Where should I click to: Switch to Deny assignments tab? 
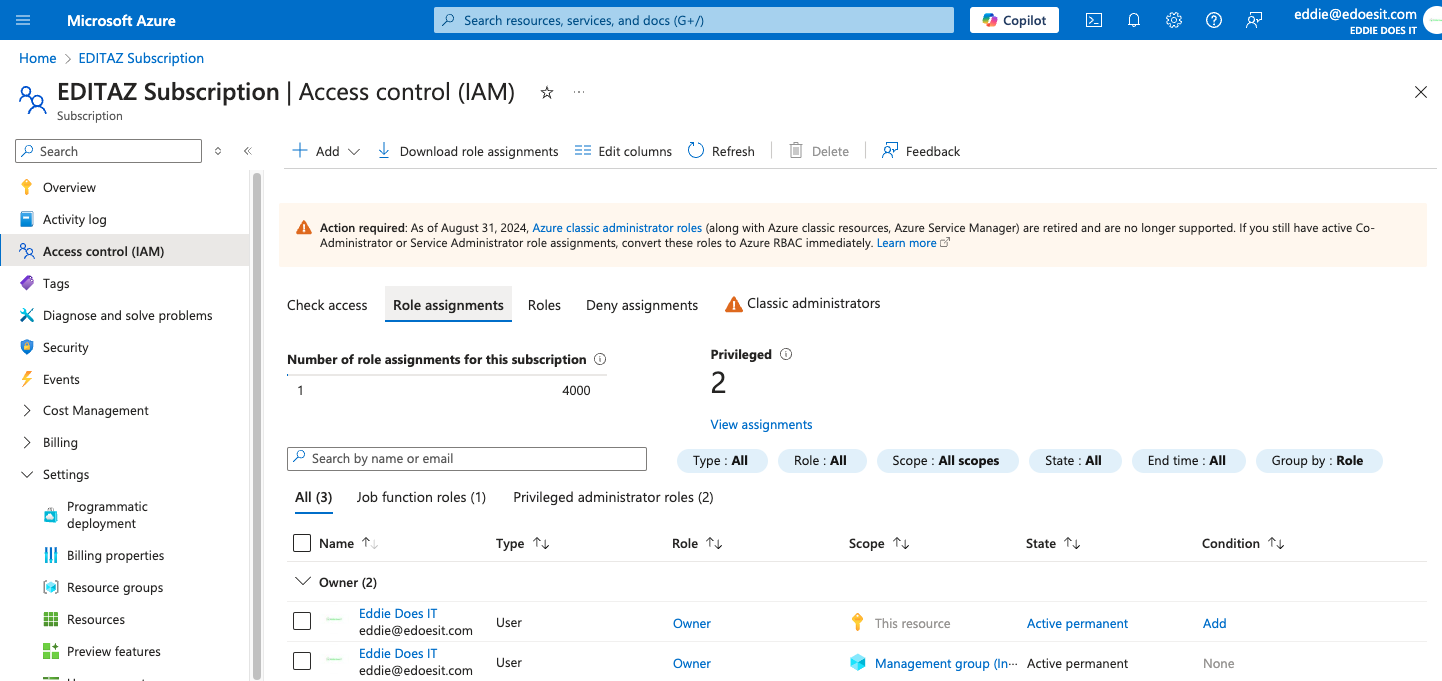[x=642, y=305]
